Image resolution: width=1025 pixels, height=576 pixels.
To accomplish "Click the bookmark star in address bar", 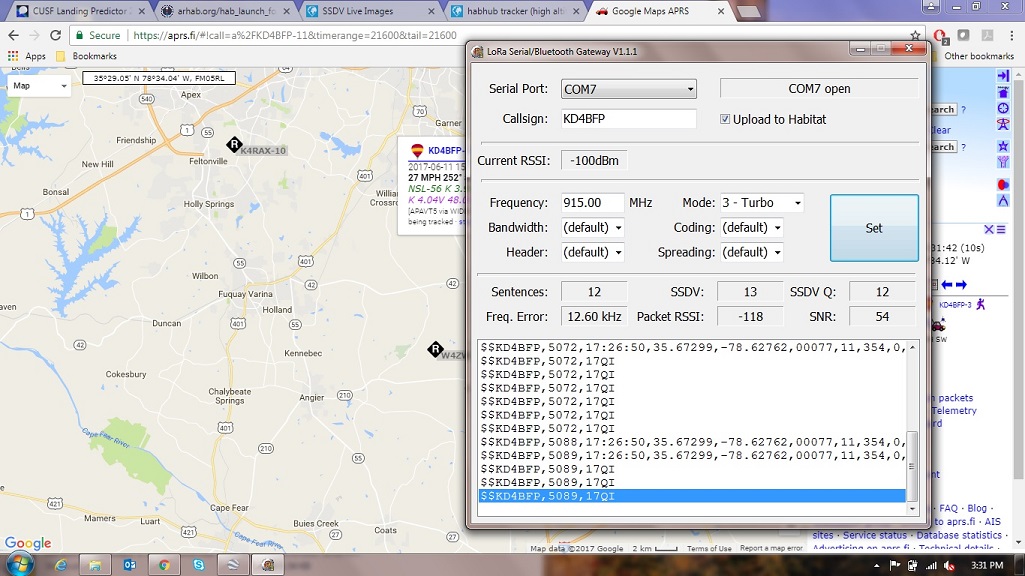I will coord(915,35).
